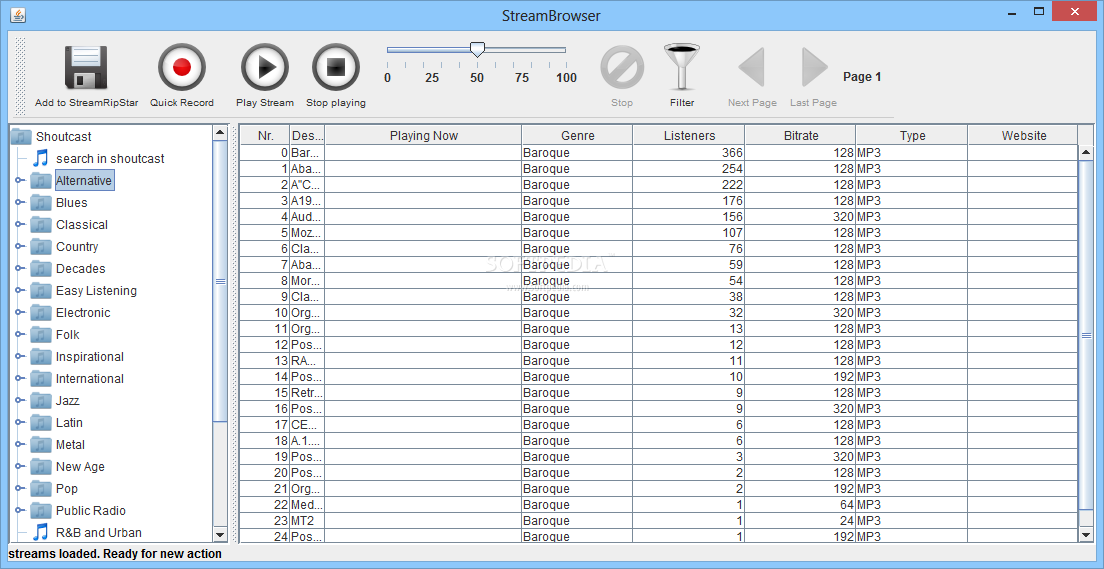This screenshot has height=569, width=1104.
Task: Click the genre tree scrollbar up arrow
Action: click(220, 132)
